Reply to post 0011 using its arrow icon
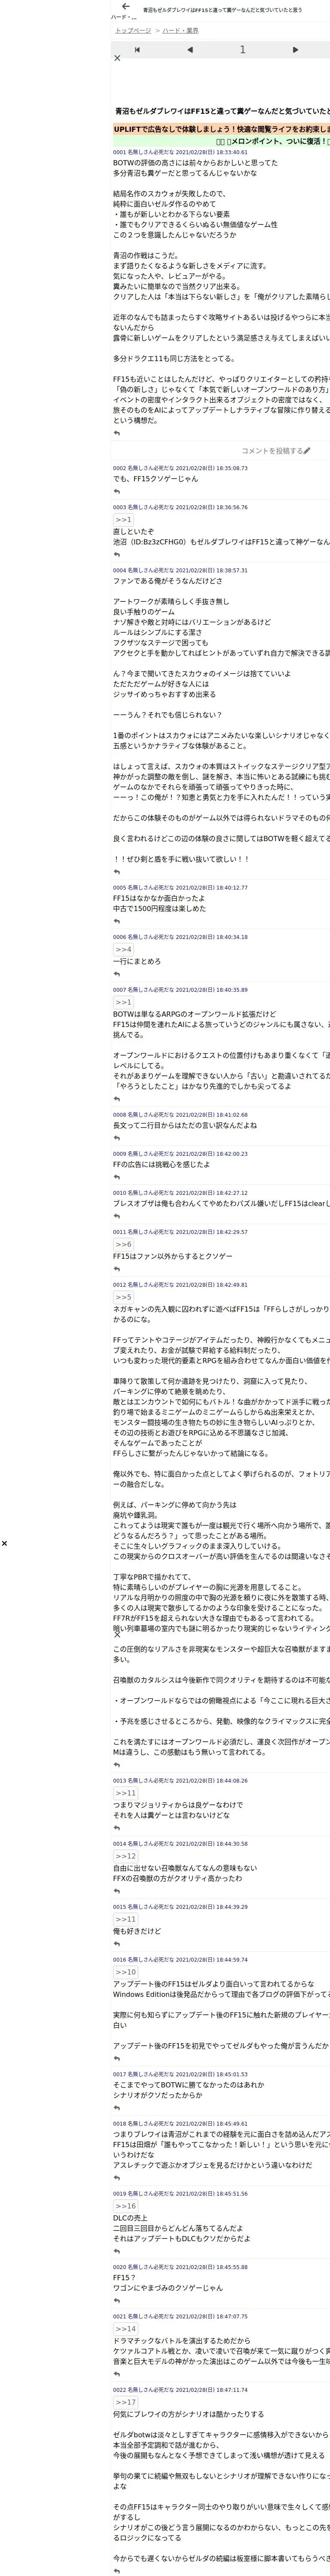Image resolution: width=330 pixels, height=2576 pixels. pyautogui.click(x=117, y=1269)
